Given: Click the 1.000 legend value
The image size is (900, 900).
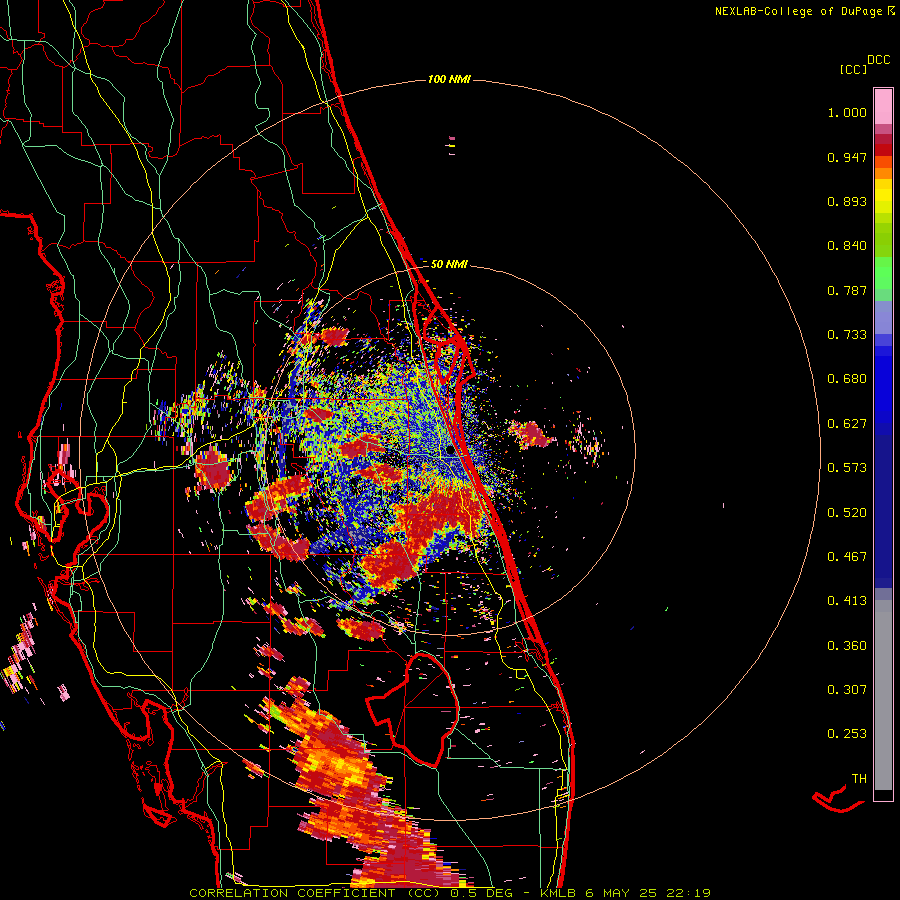Looking at the screenshot, I should (x=847, y=112).
